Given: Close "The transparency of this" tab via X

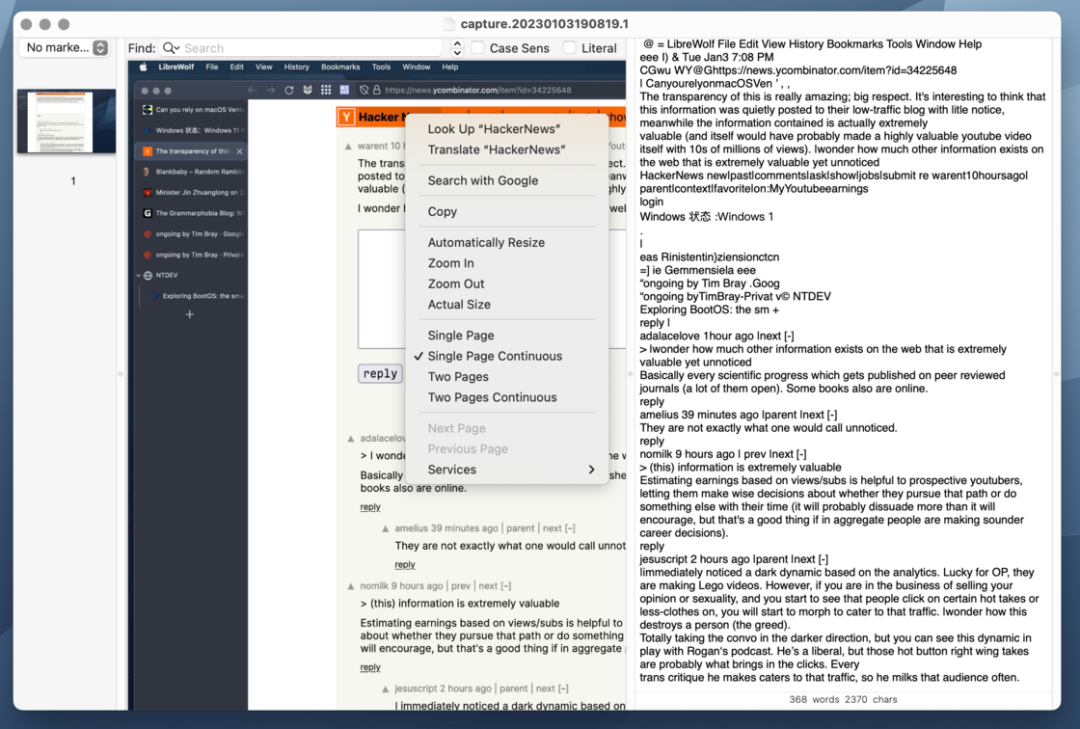Looking at the screenshot, I should coord(239,151).
